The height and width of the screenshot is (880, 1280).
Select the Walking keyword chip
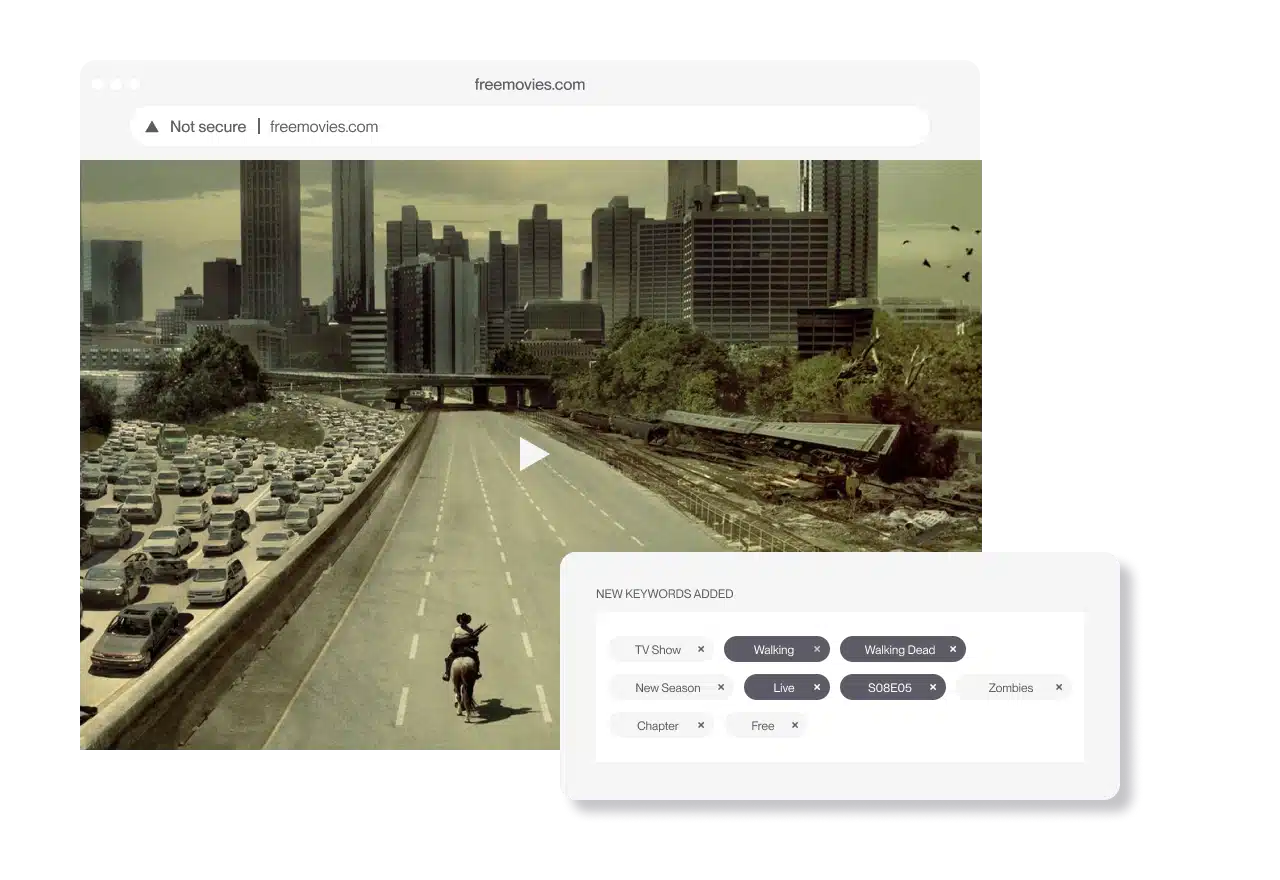click(777, 650)
